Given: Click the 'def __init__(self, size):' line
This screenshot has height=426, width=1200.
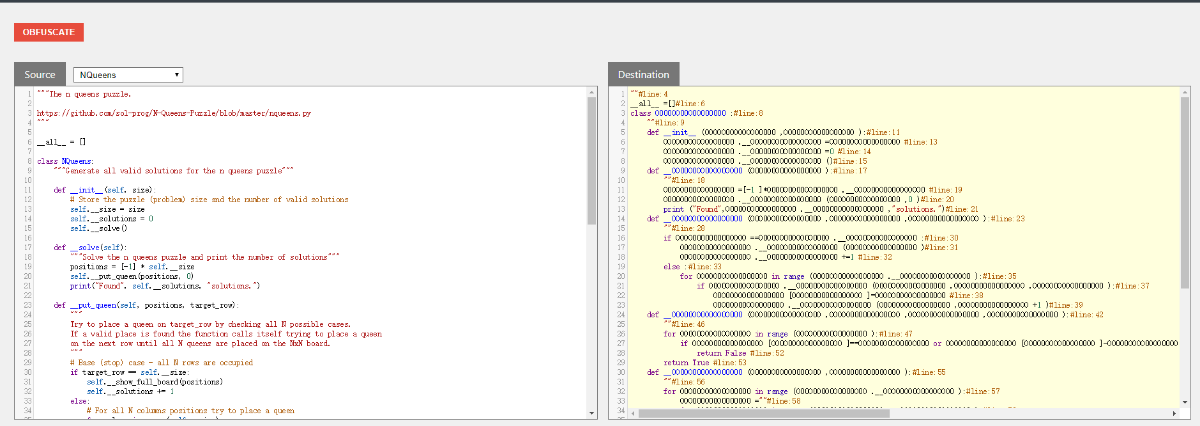Looking at the screenshot, I should pyautogui.click(x=104, y=188).
